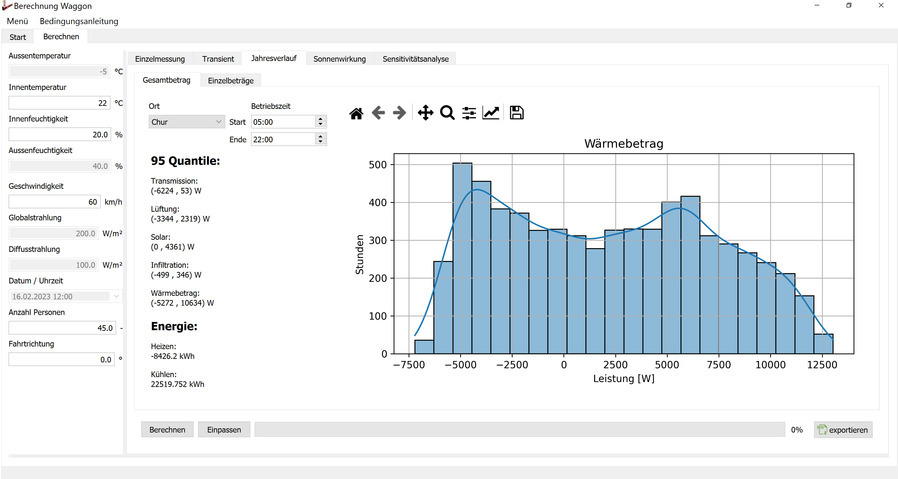Select the Pan move tool icon
The width and height of the screenshot is (898, 479).
coord(425,114)
